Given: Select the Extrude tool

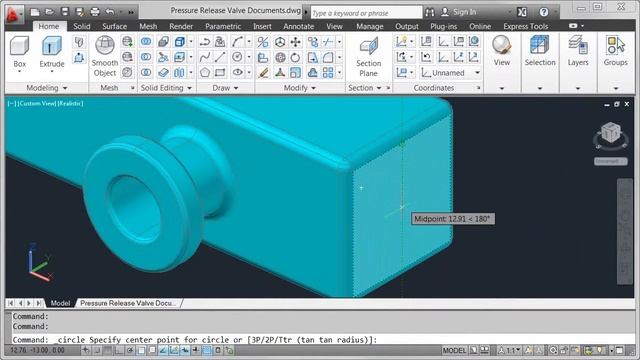Looking at the screenshot, I should 51,52.
